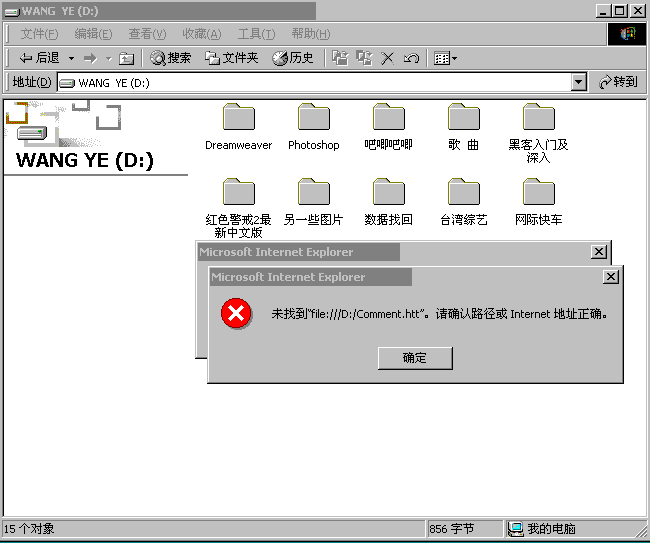Minimize the WANG YE (D:) window
Screen dimensions: 650x543
[x=603, y=11]
